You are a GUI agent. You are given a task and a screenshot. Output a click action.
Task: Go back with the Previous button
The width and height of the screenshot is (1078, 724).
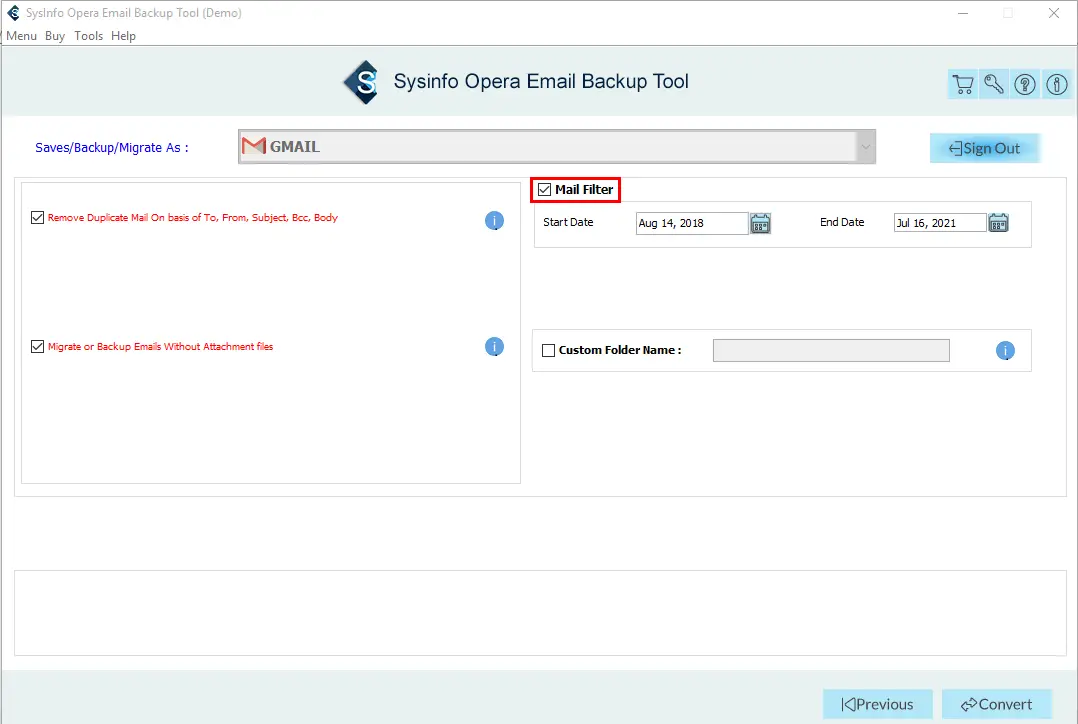(x=878, y=704)
